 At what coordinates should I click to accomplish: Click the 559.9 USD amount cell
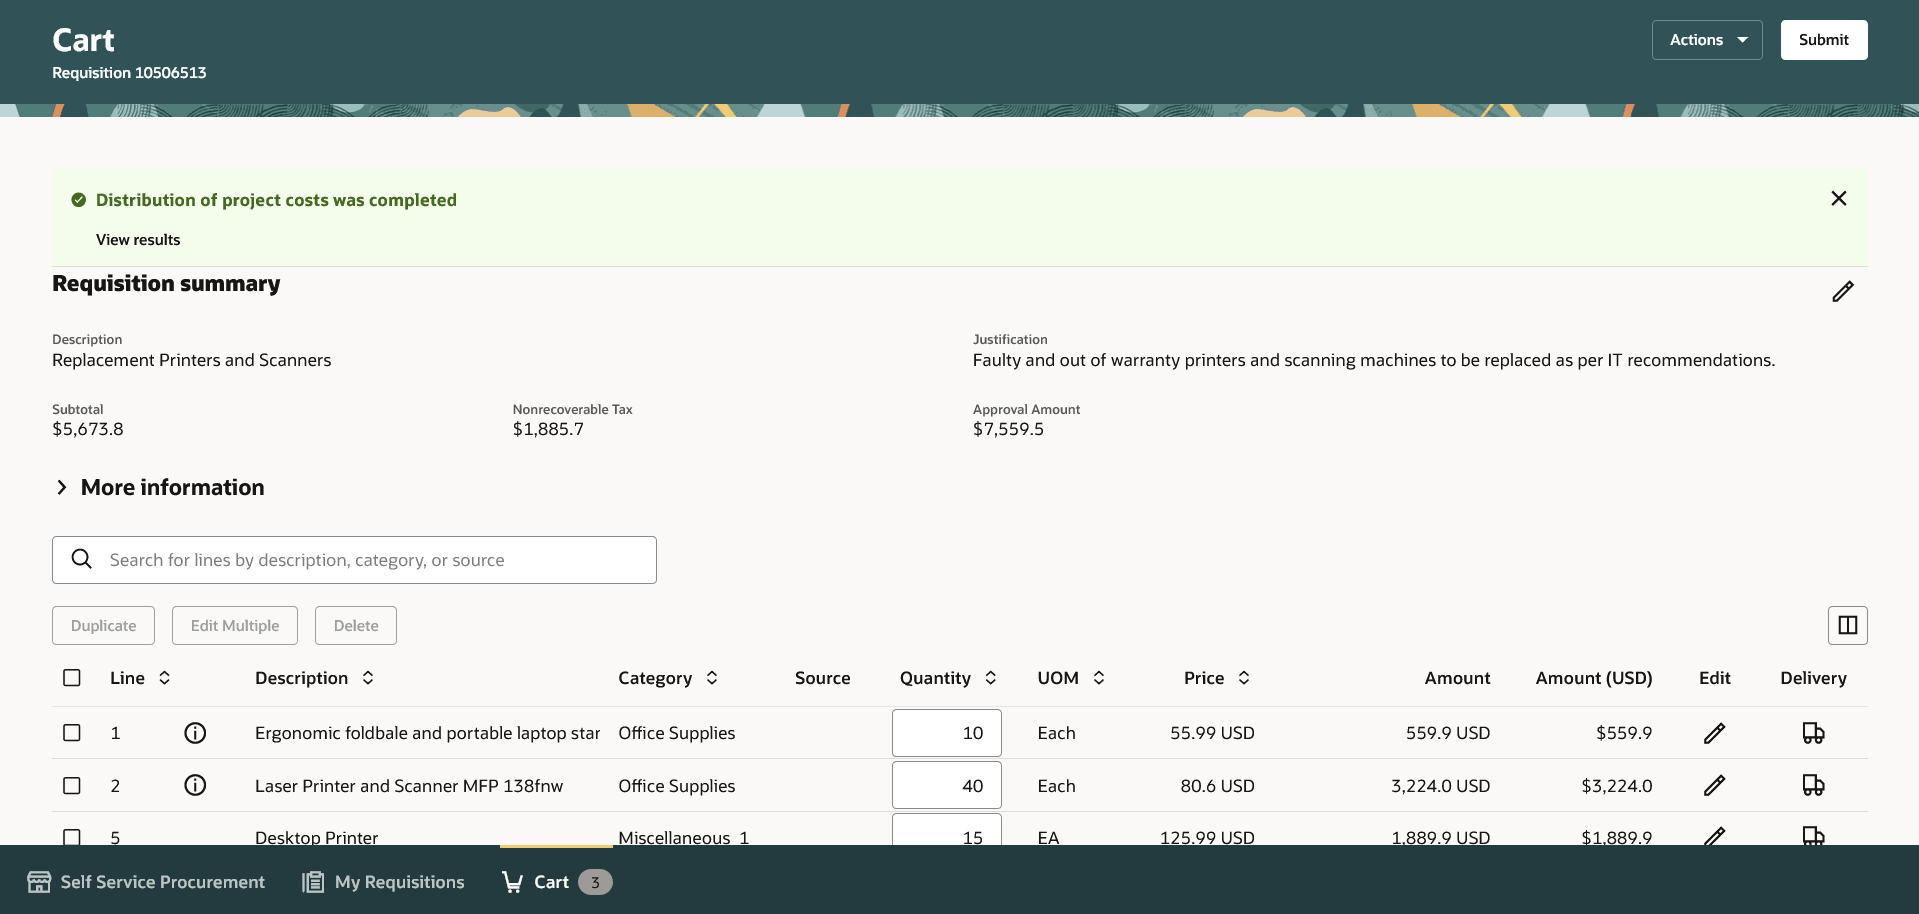tap(1448, 733)
